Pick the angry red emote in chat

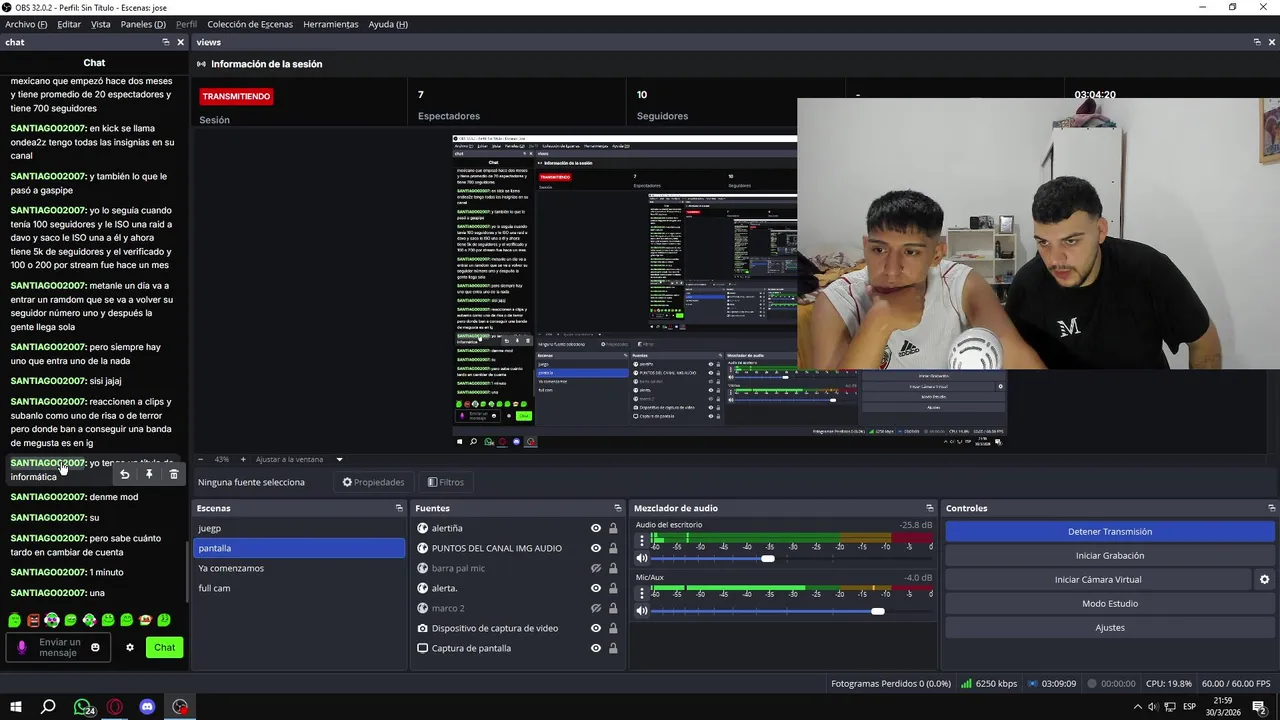(x=33, y=620)
